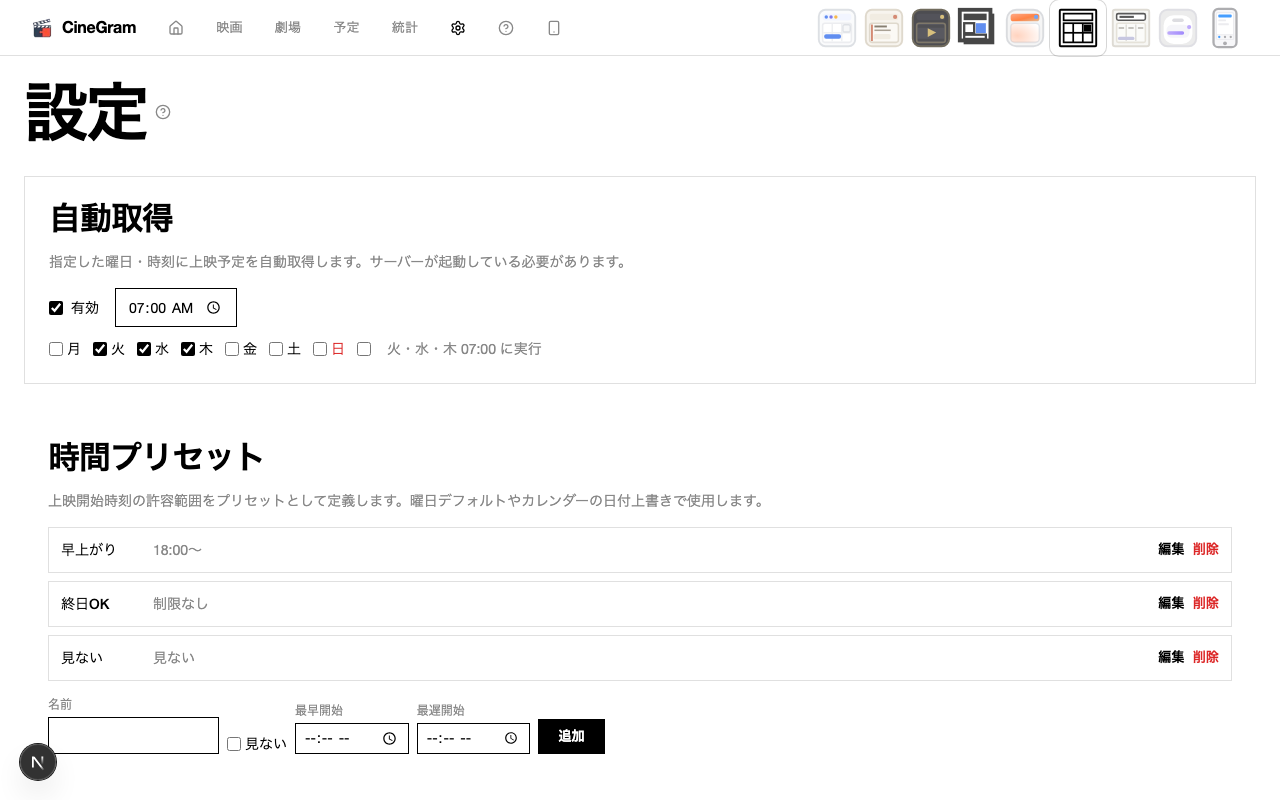Click the help question-mark icon
Image resolution: width=1280 pixels, height=800 pixels.
point(506,27)
